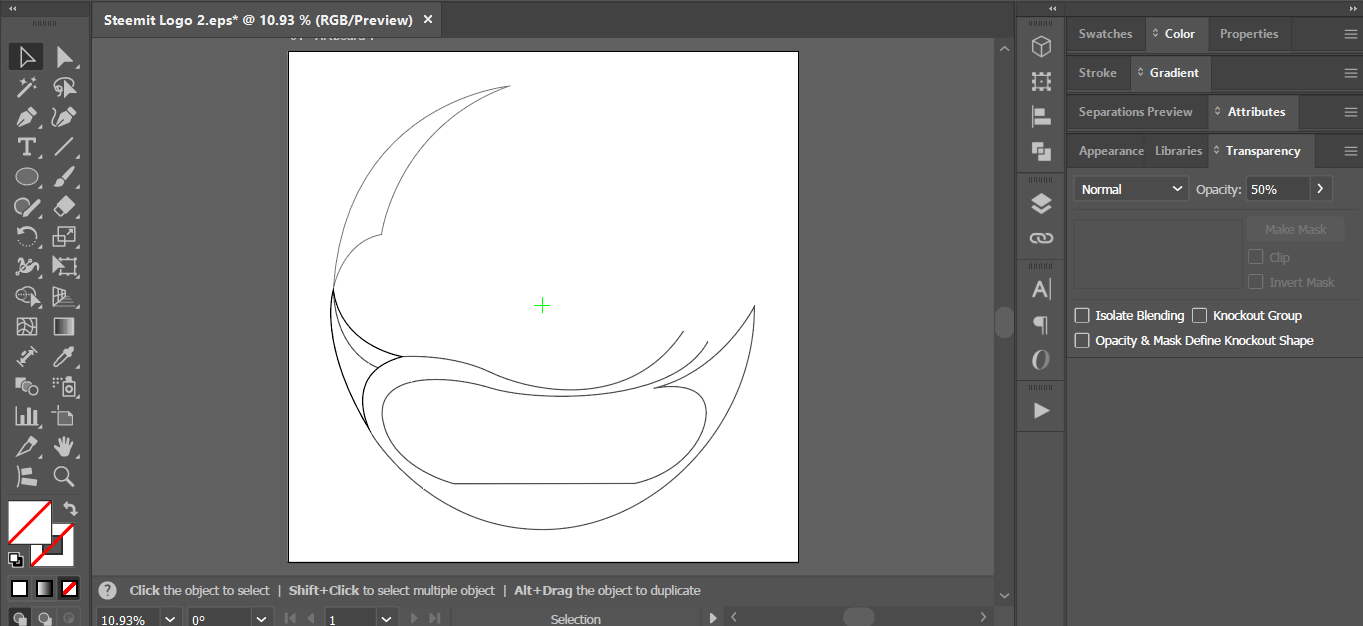Check the Isolate Blending checkbox
Viewport: 1363px width, 626px height.
pos(1082,316)
